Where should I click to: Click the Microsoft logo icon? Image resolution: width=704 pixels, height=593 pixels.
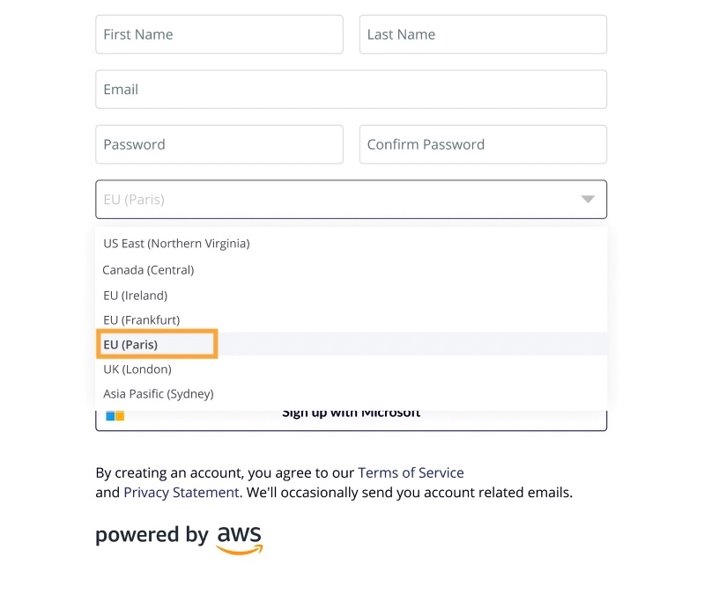pyautogui.click(x=115, y=416)
